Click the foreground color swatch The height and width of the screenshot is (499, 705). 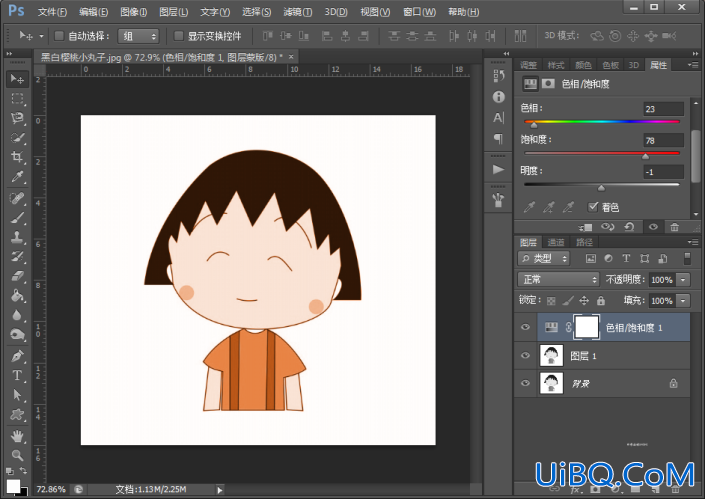click(x=13, y=486)
